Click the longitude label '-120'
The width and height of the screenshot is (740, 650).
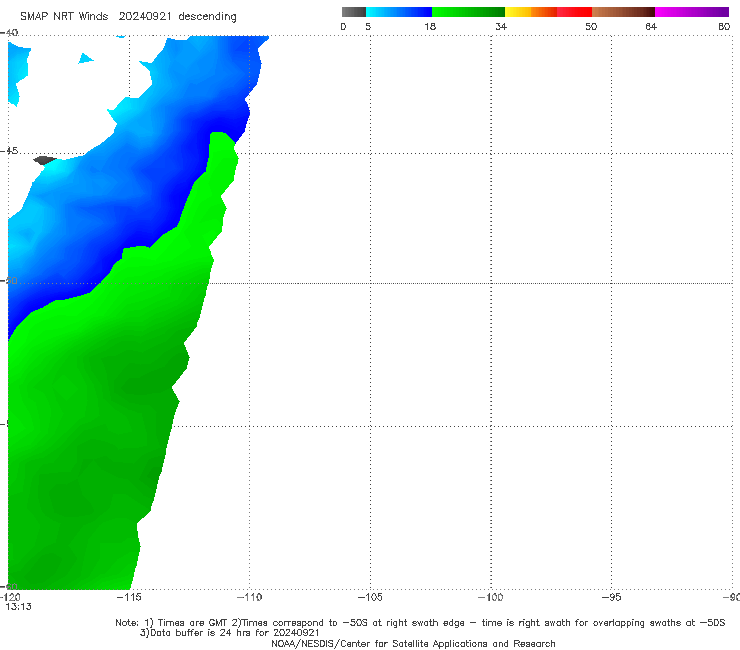pos(10,597)
